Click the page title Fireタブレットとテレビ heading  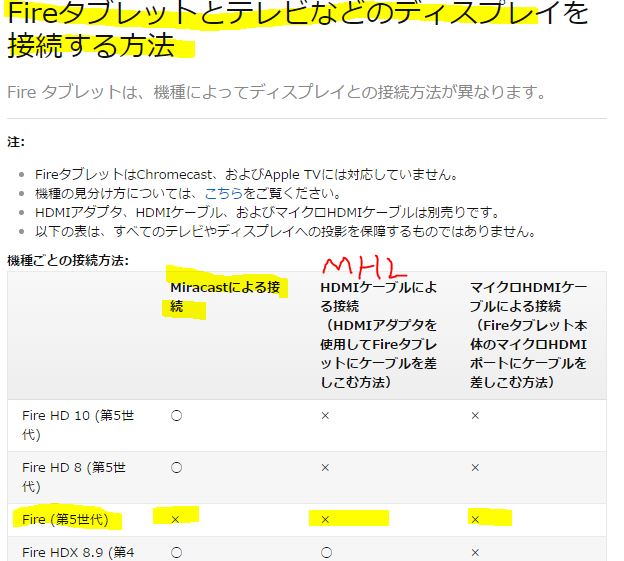(298, 29)
